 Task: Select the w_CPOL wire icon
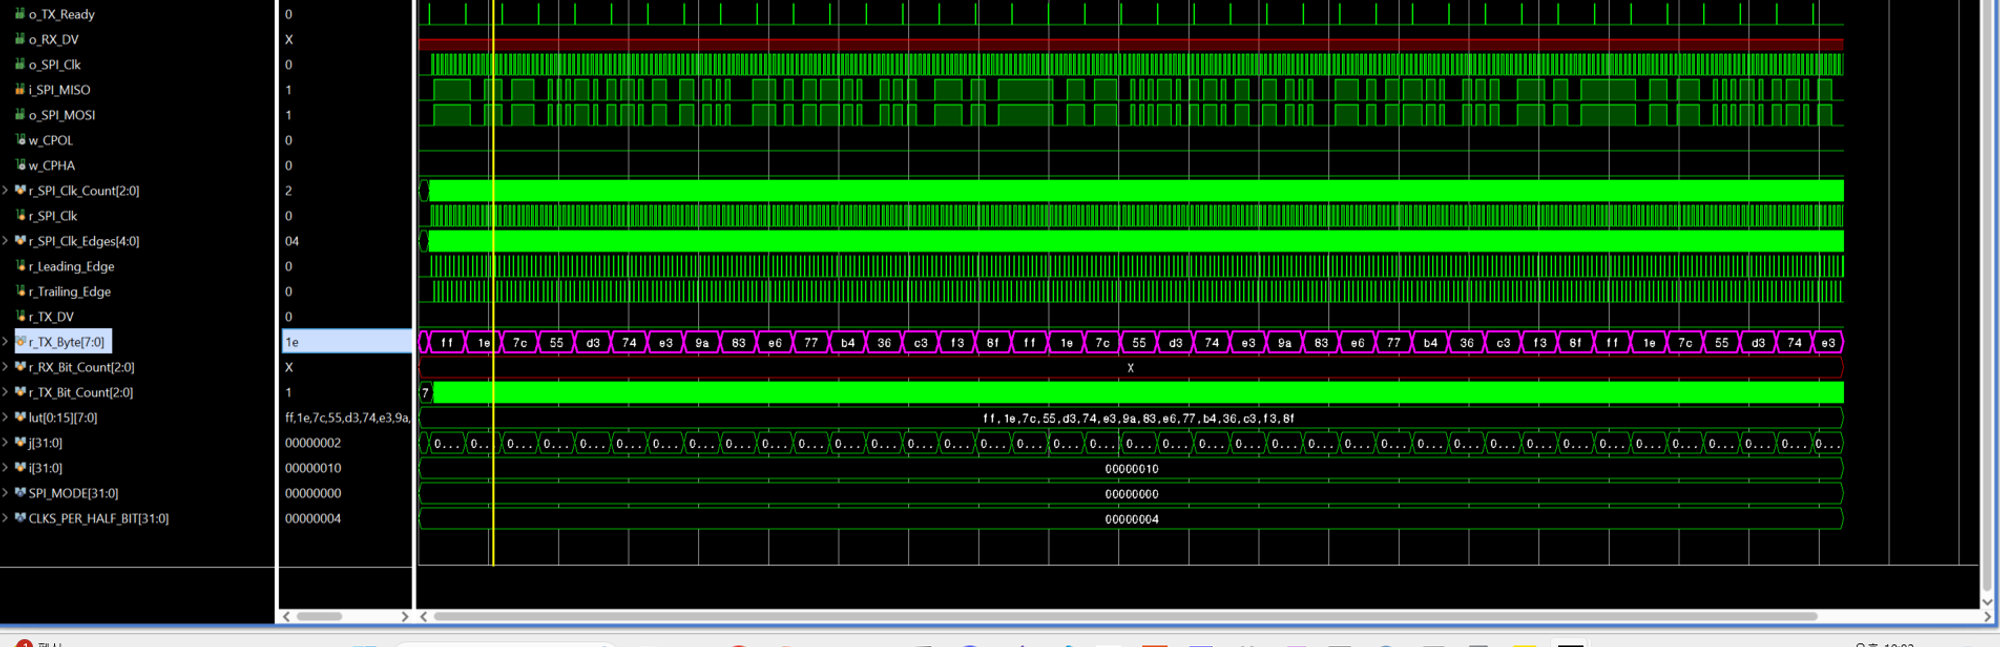pyautogui.click(x=20, y=140)
